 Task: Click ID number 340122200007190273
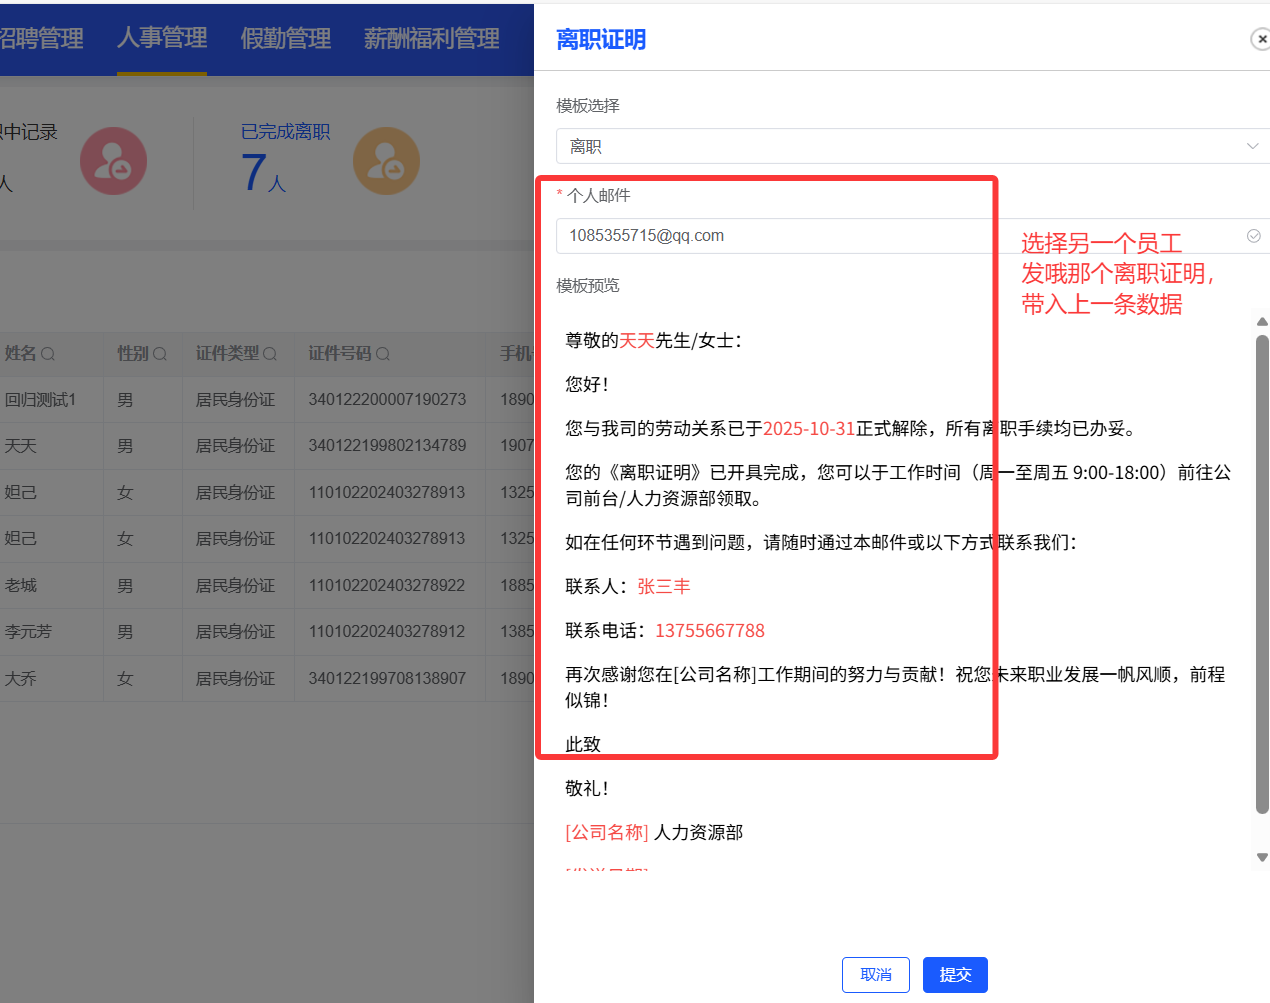point(387,400)
